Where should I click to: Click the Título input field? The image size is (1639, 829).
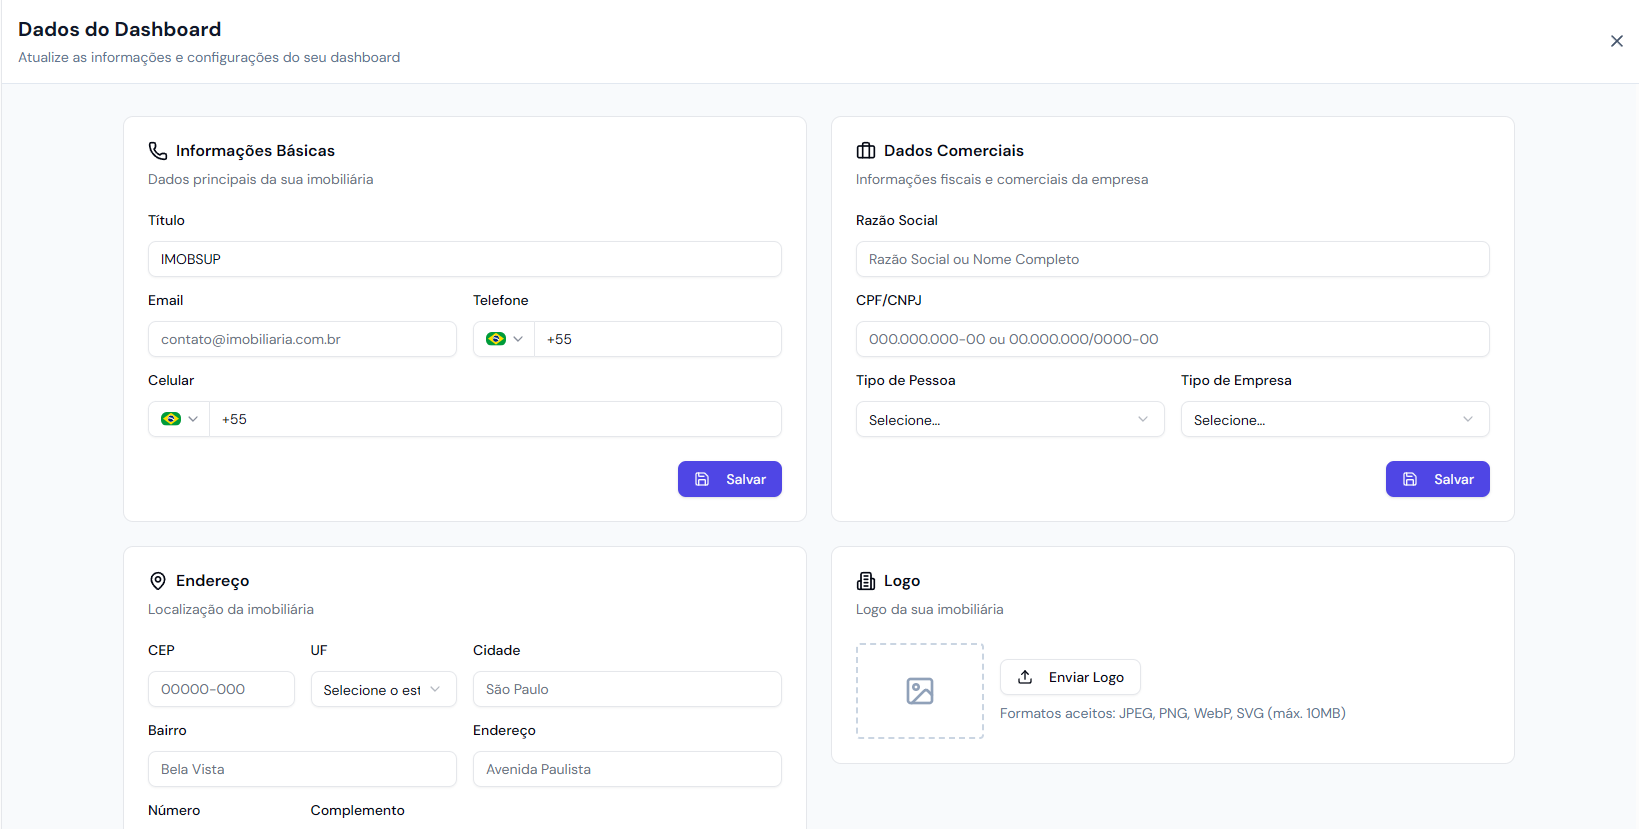pos(464,259)
